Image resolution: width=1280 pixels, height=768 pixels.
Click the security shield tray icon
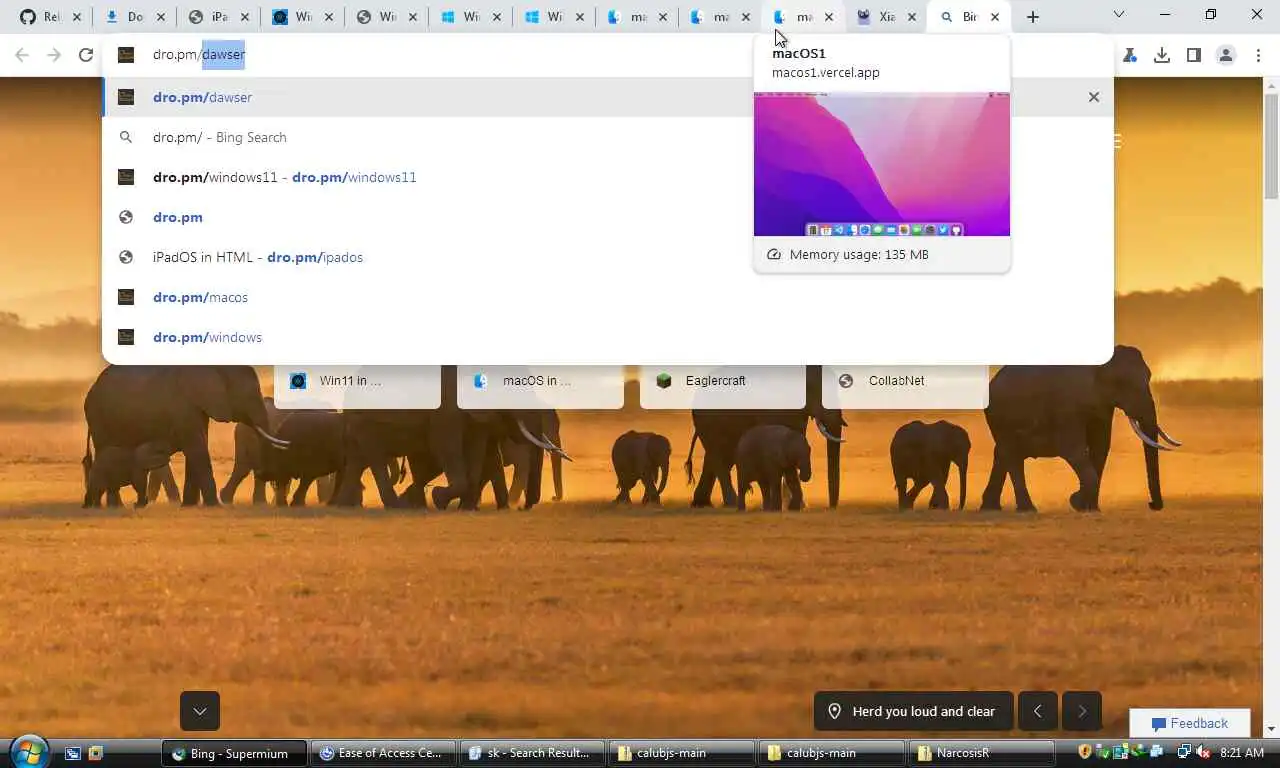(1084, 752)
